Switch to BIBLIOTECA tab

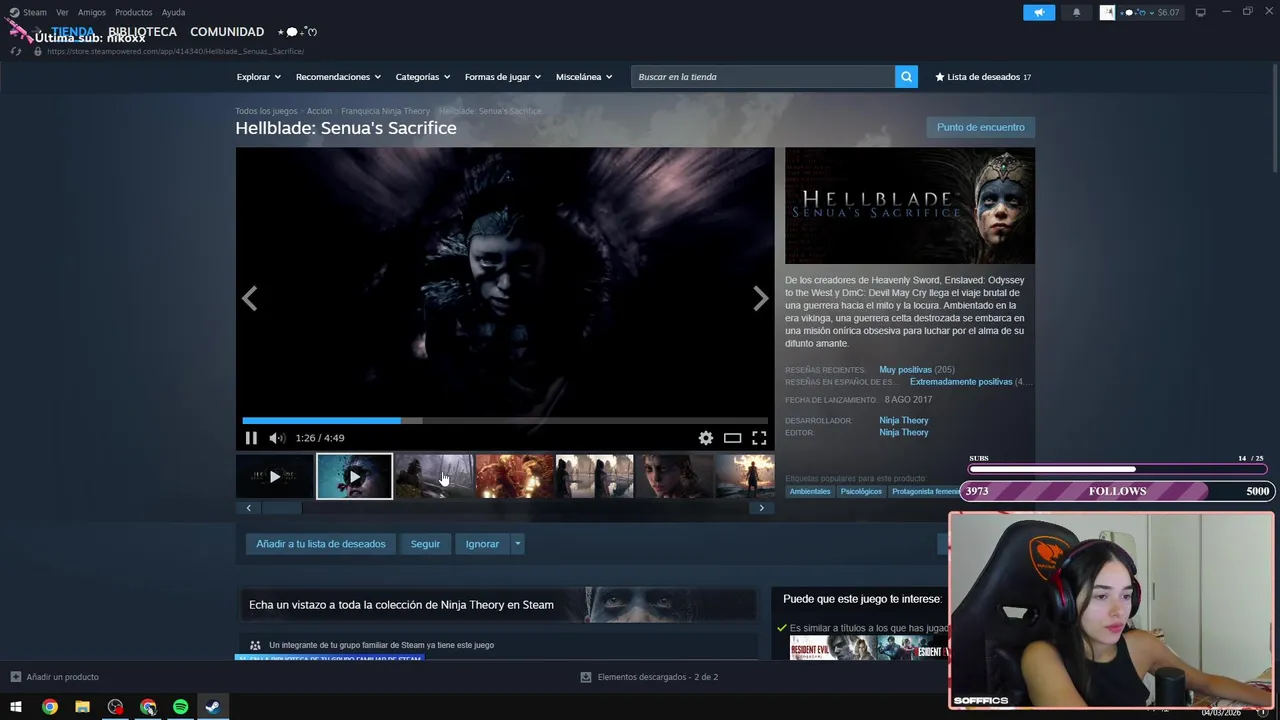point(142,32)
